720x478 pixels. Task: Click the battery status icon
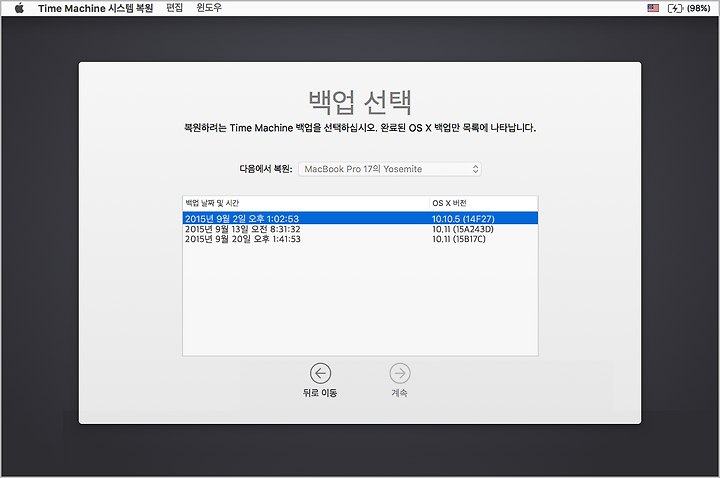pyautogui.click(x=675, y=8)
